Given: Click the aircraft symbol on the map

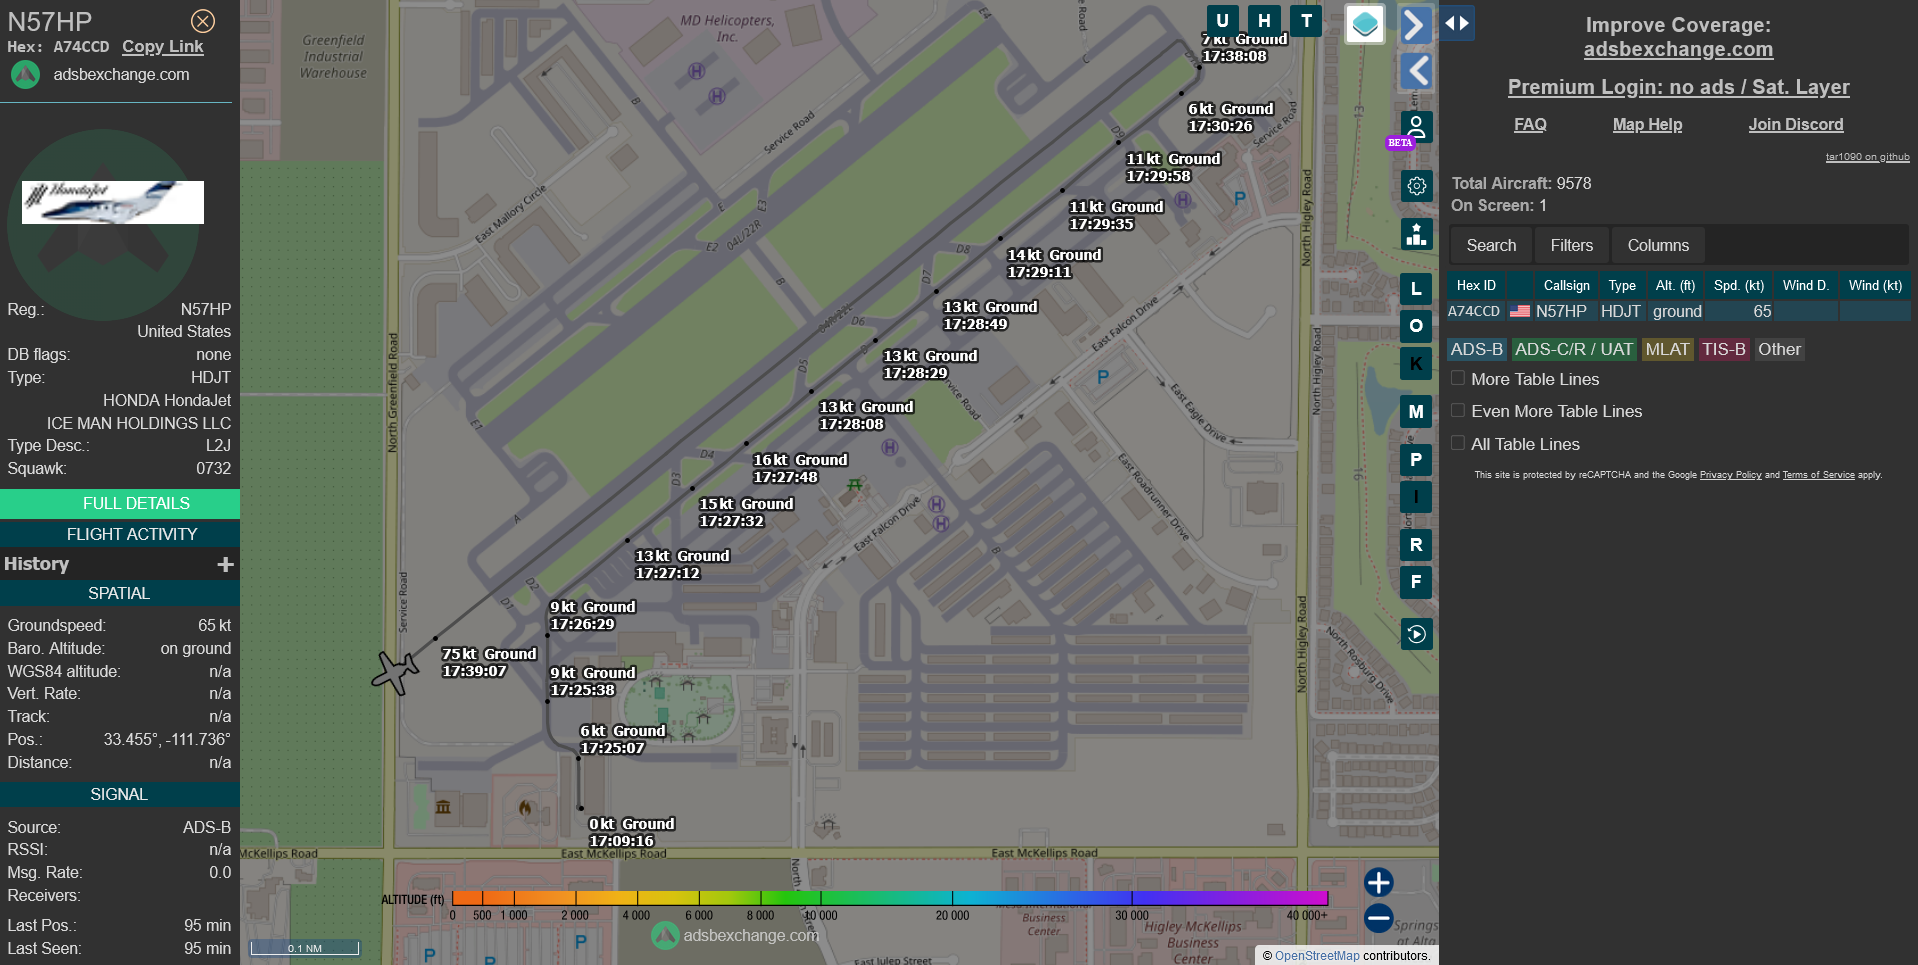Looking at the screenshot, I should click(395, 672).
